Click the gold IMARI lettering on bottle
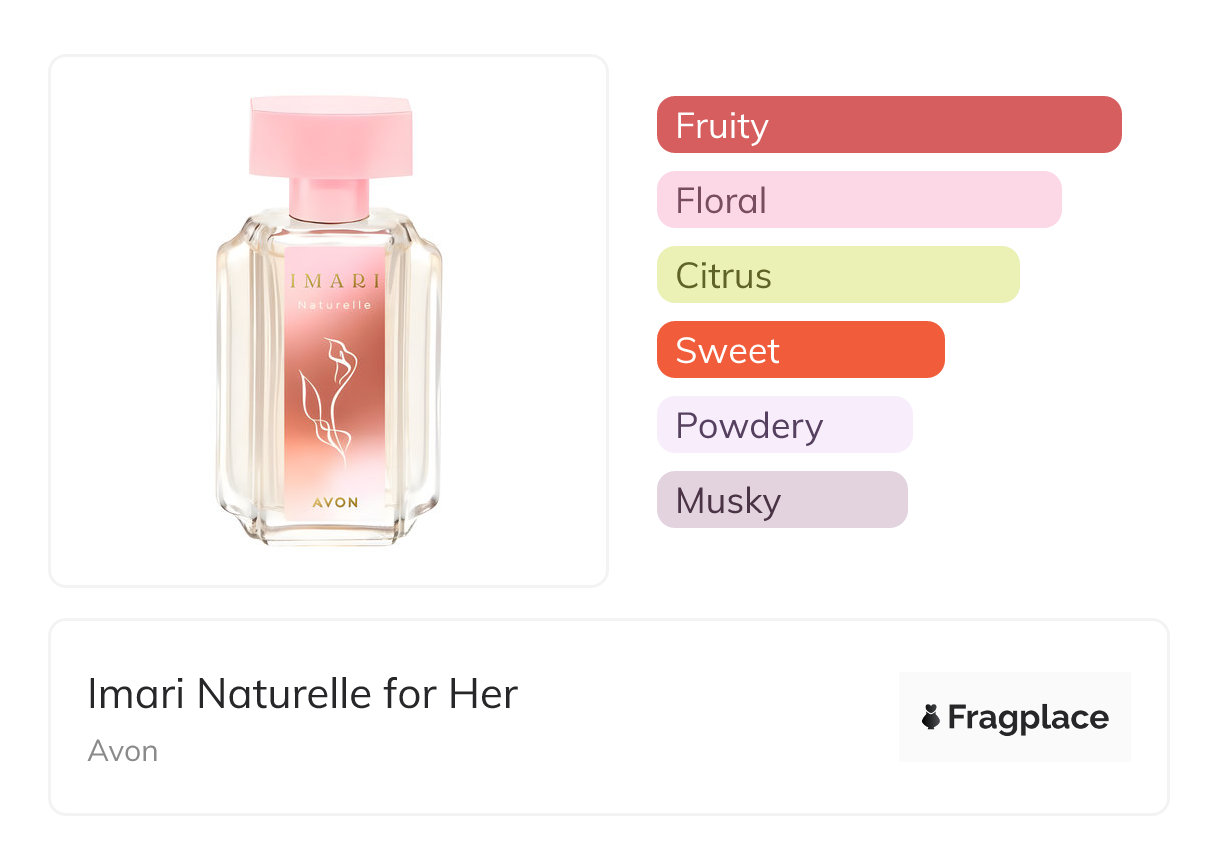The width and height of the screenshot is (1218, 864). pyautogui.click(x=334, y=280)
